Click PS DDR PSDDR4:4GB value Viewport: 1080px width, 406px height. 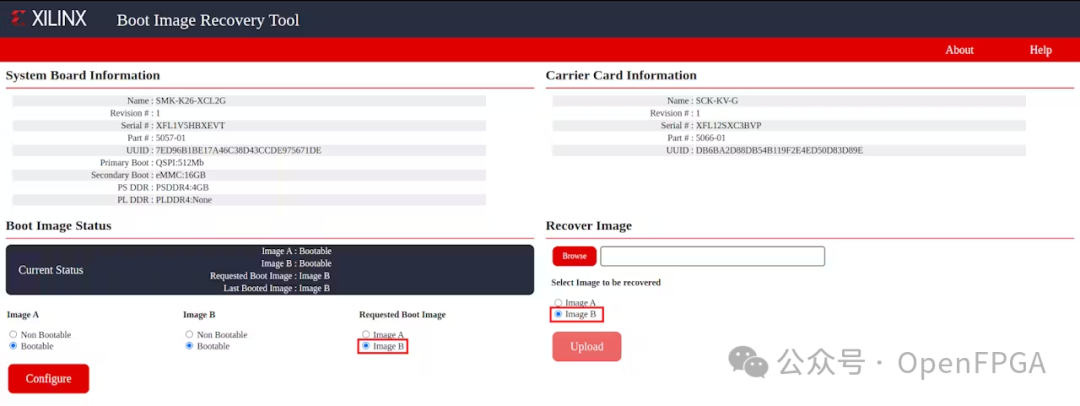click(x=182, y=187)
